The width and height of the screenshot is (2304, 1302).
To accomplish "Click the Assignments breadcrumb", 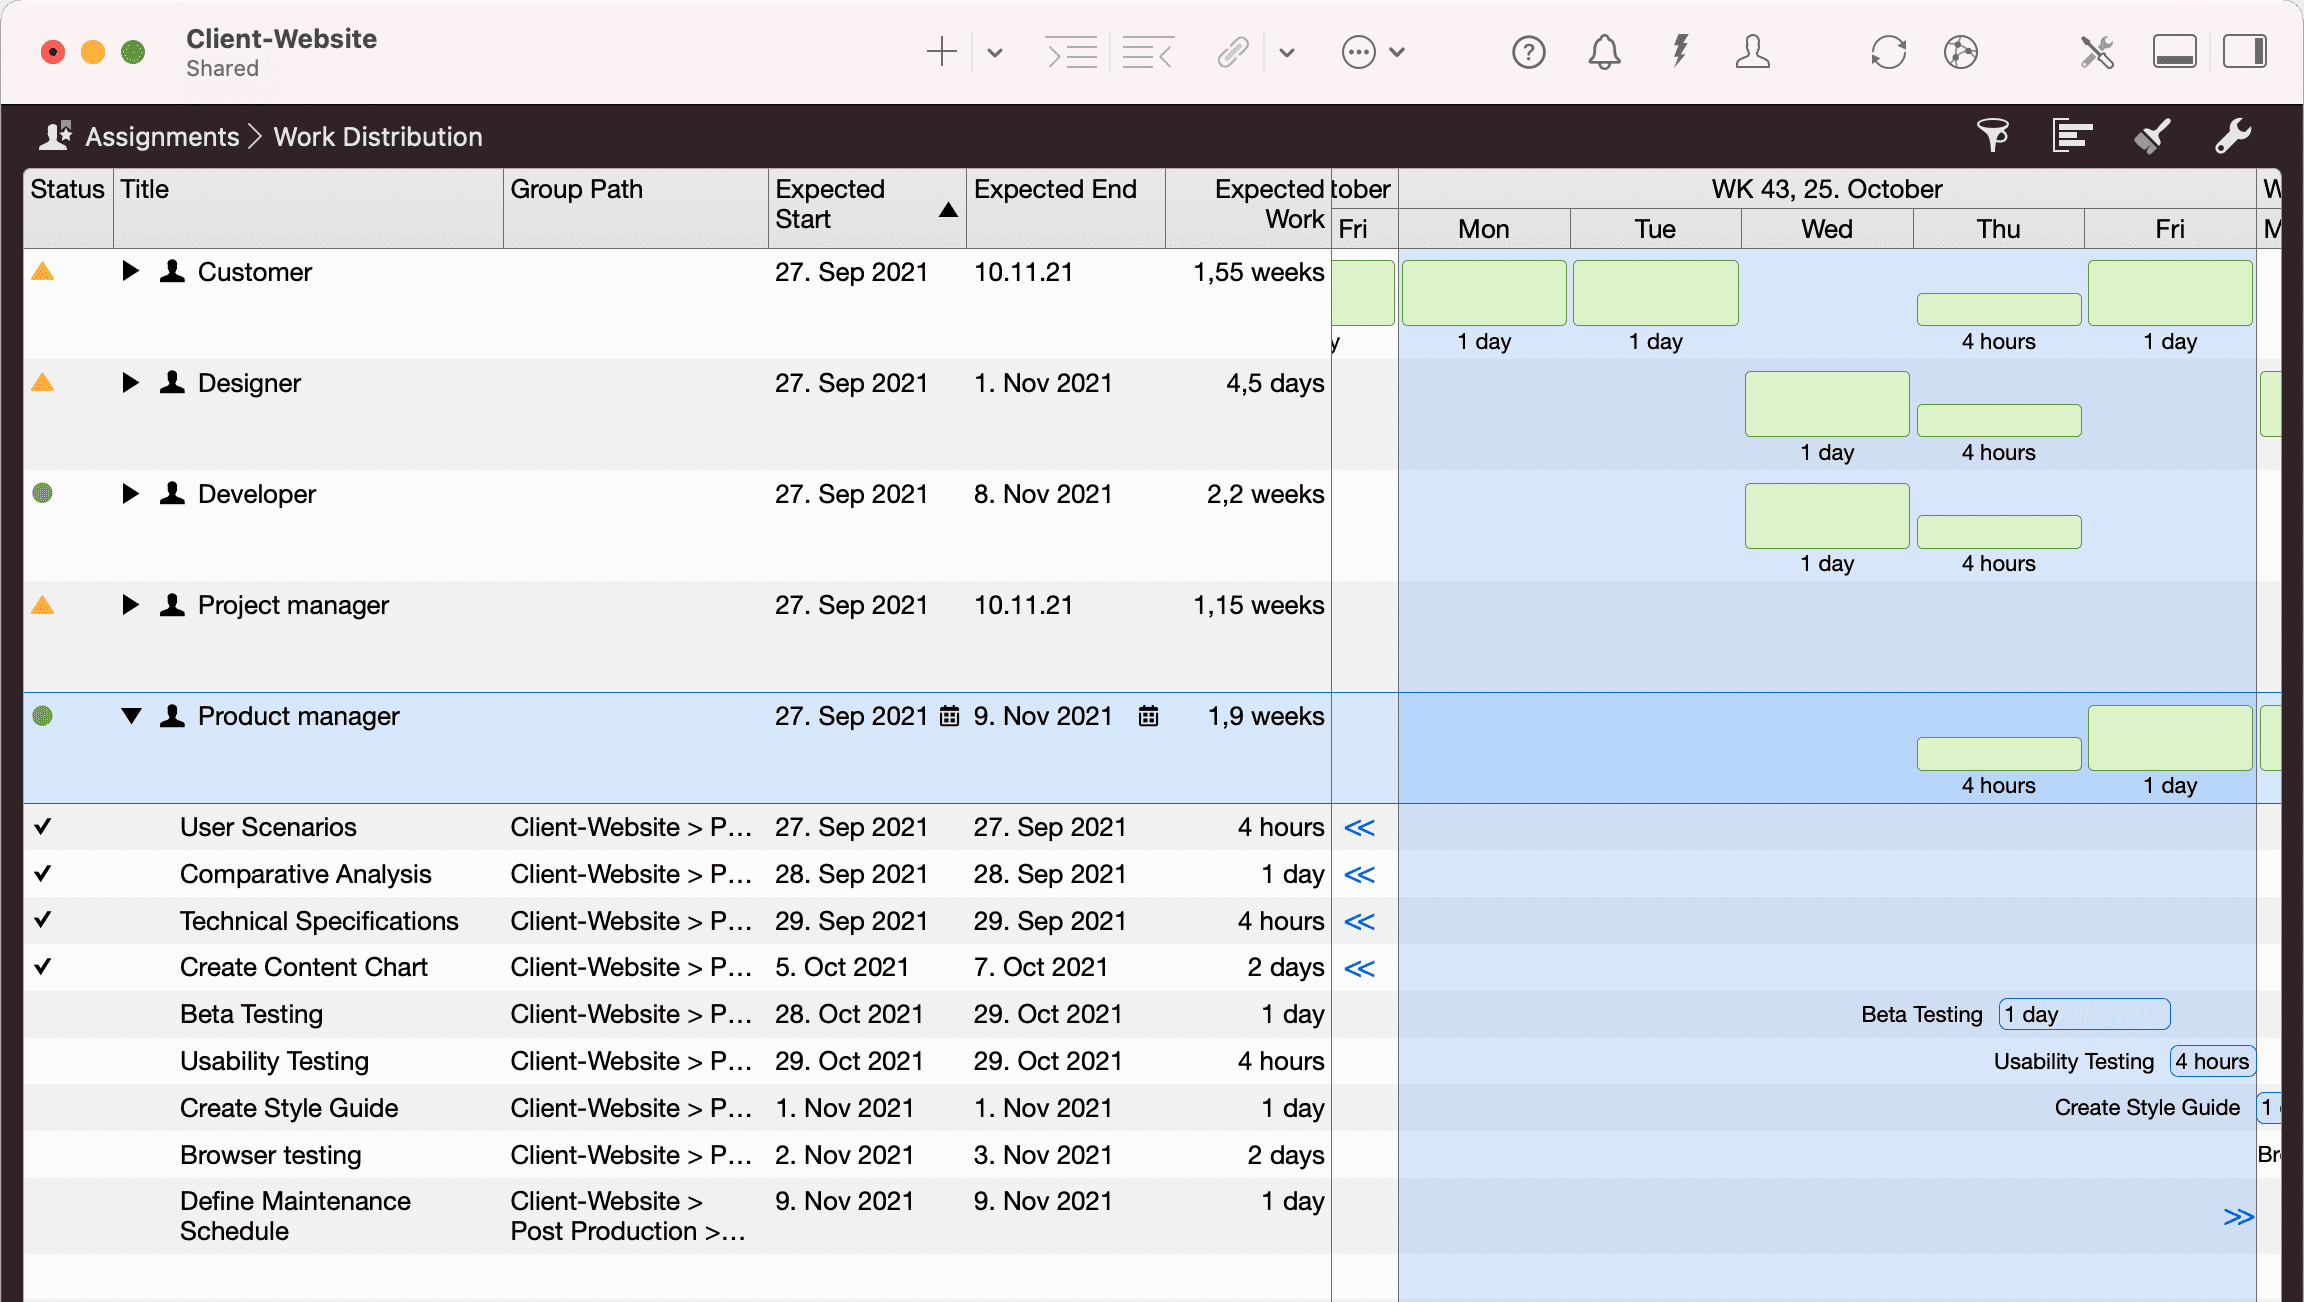I will [x=163, y=136].
